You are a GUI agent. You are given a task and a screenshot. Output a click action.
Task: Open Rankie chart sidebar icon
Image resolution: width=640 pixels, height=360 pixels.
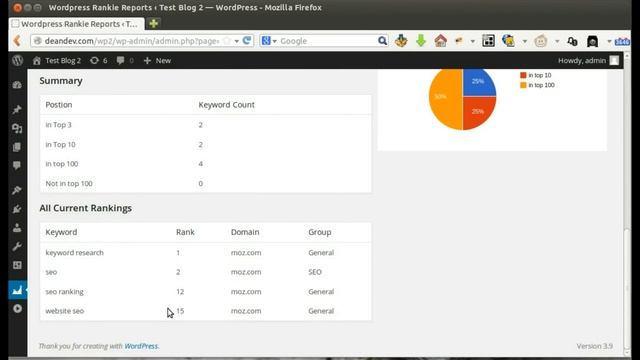(x=18, y=290)
